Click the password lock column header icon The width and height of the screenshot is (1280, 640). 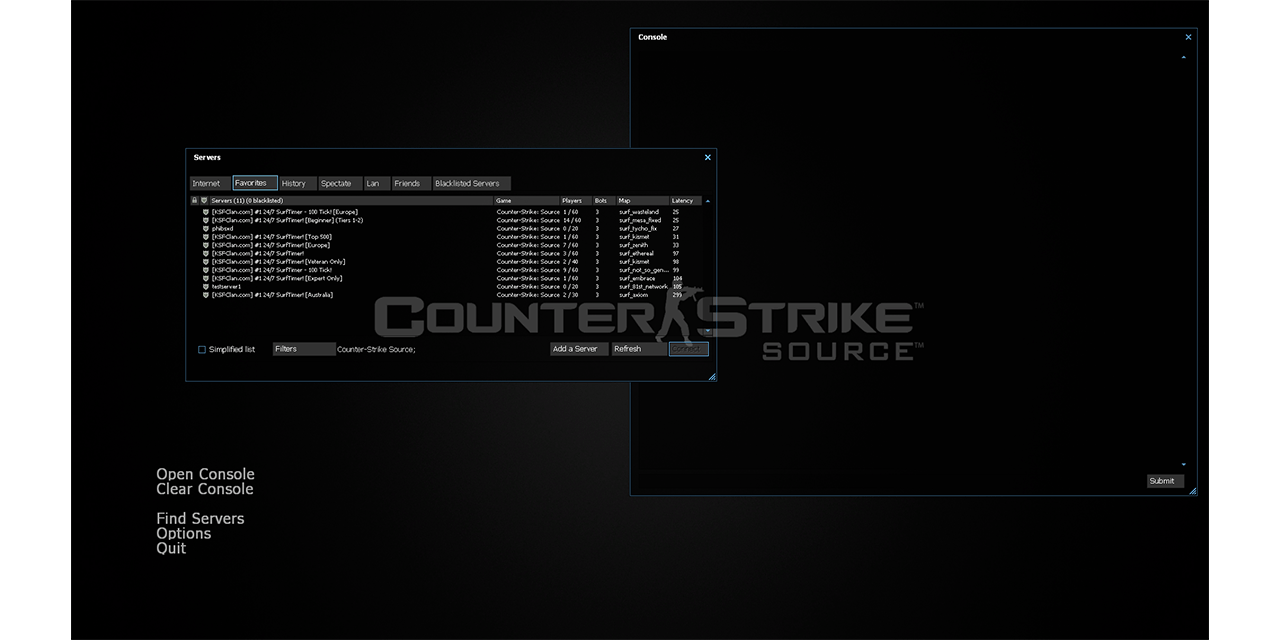point(194,201)
